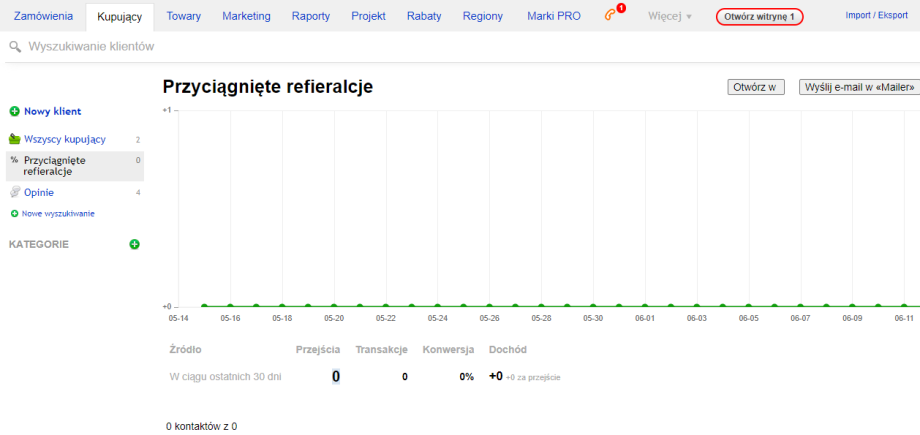Open the Zamówienia tab
Image resolution: width=920 pixels, height=435 pixels.
(43, 17)
